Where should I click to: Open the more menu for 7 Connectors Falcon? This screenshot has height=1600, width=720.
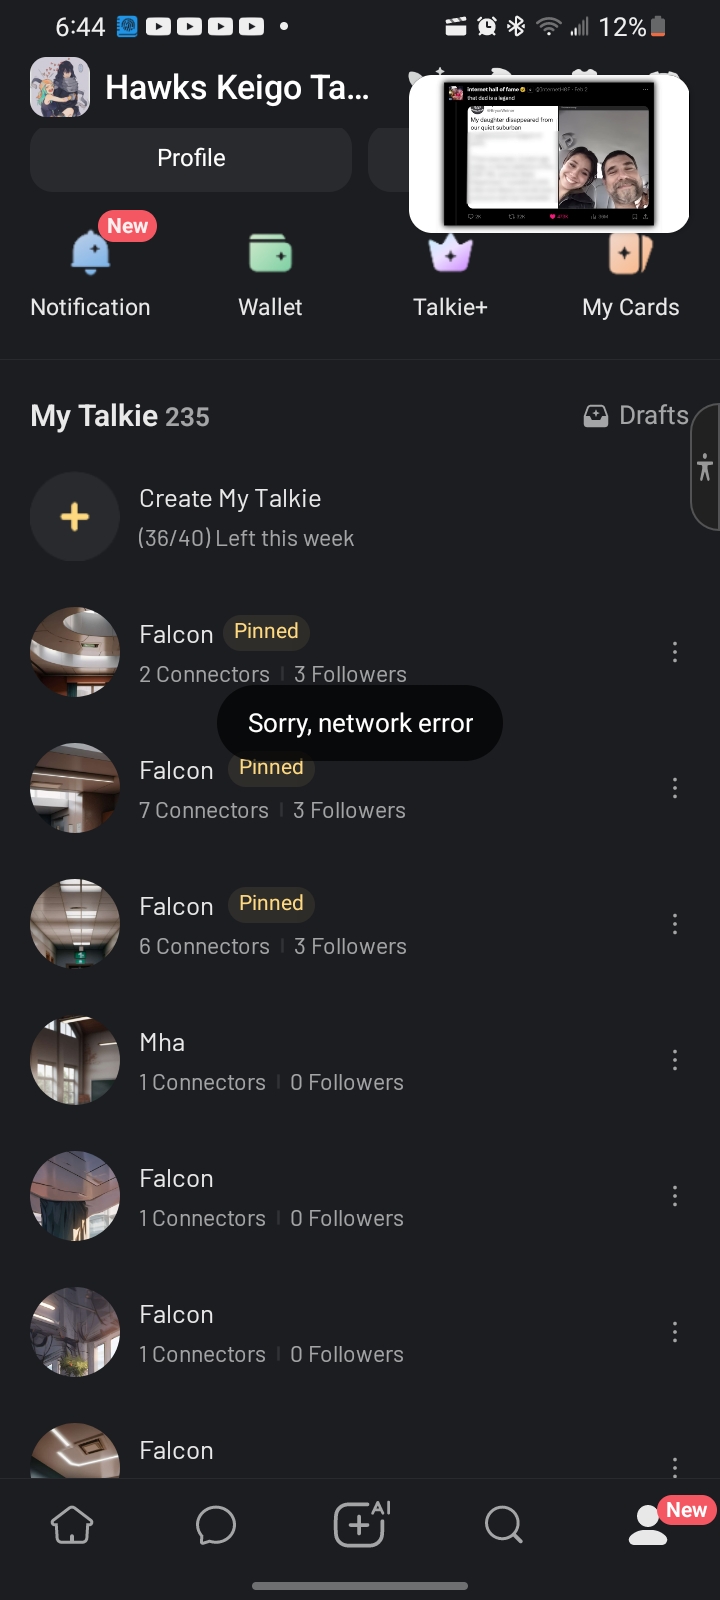[675, 788]
